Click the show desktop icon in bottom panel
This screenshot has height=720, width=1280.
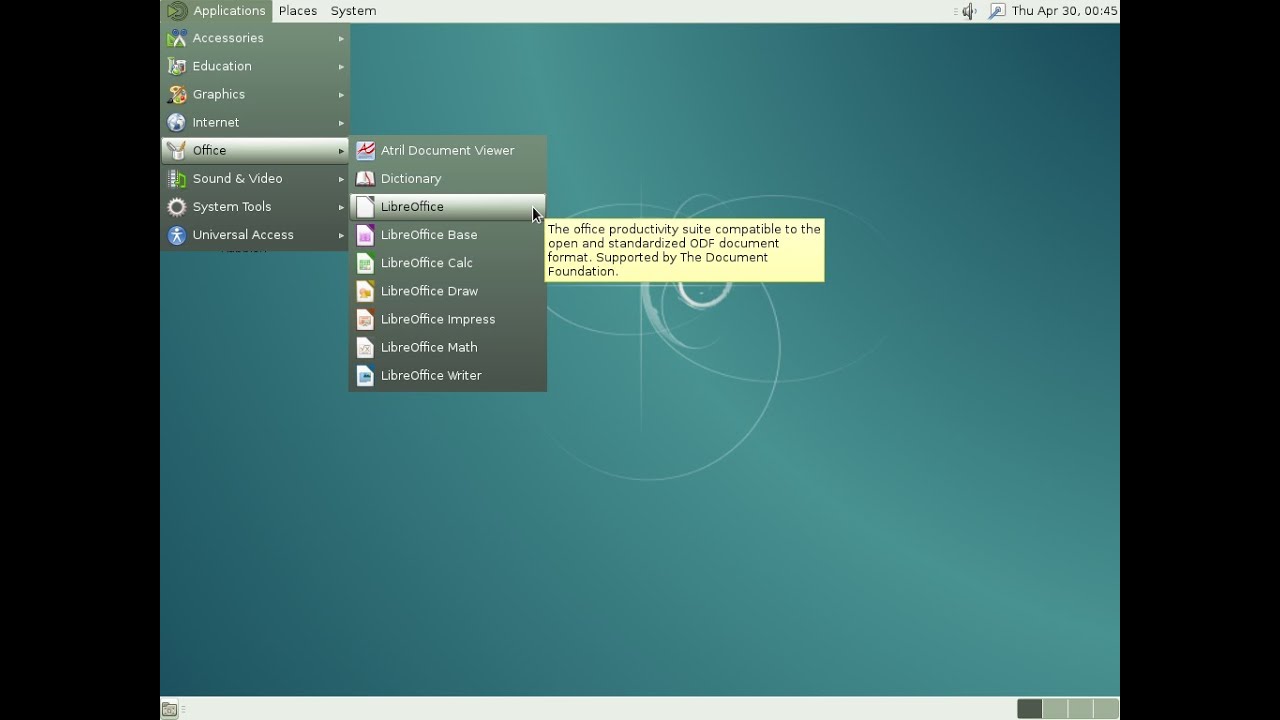170,709
